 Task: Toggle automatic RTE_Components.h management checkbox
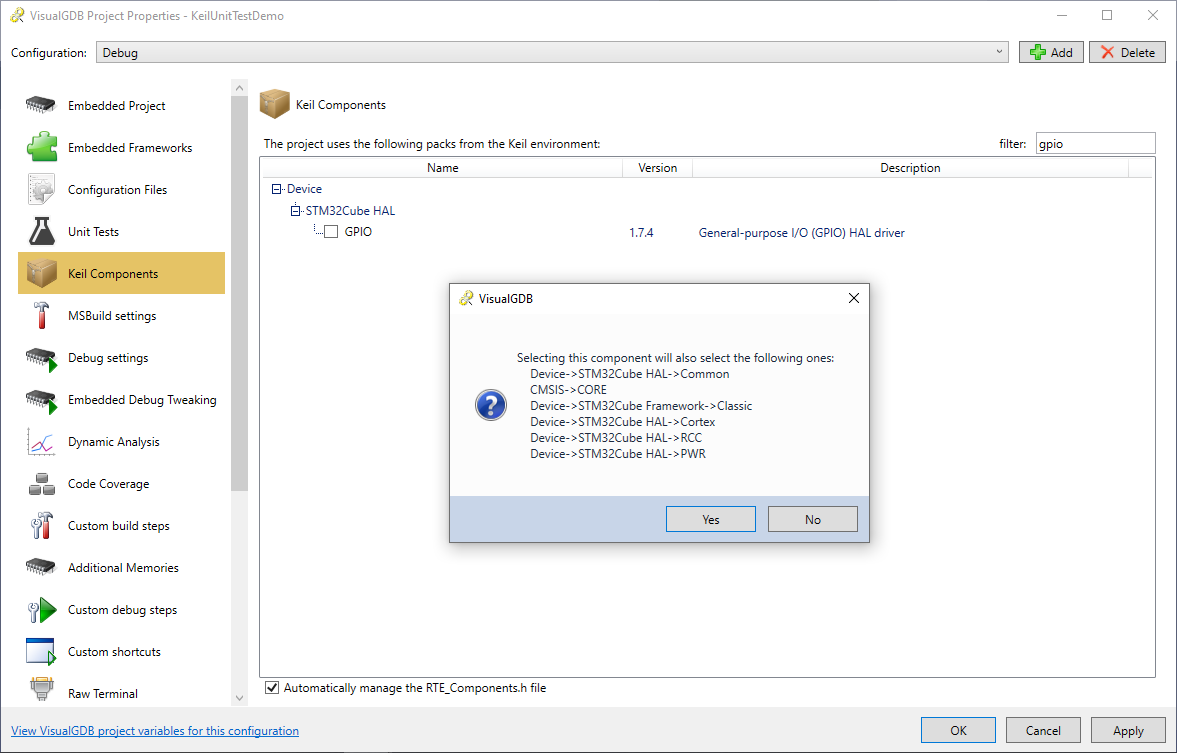pyautogui.click(x=272, y=688)
